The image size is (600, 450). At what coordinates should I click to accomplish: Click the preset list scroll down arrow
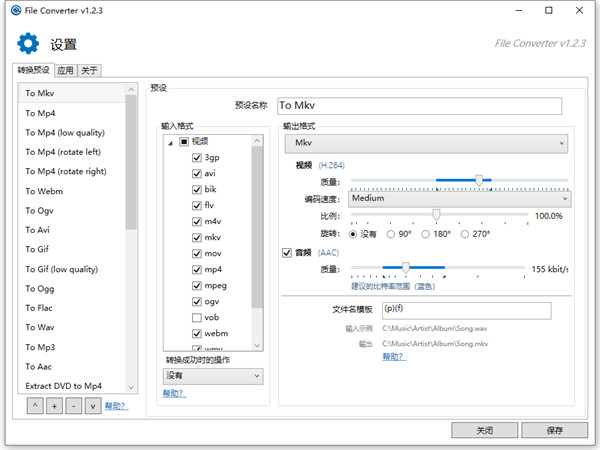[131, 387]
